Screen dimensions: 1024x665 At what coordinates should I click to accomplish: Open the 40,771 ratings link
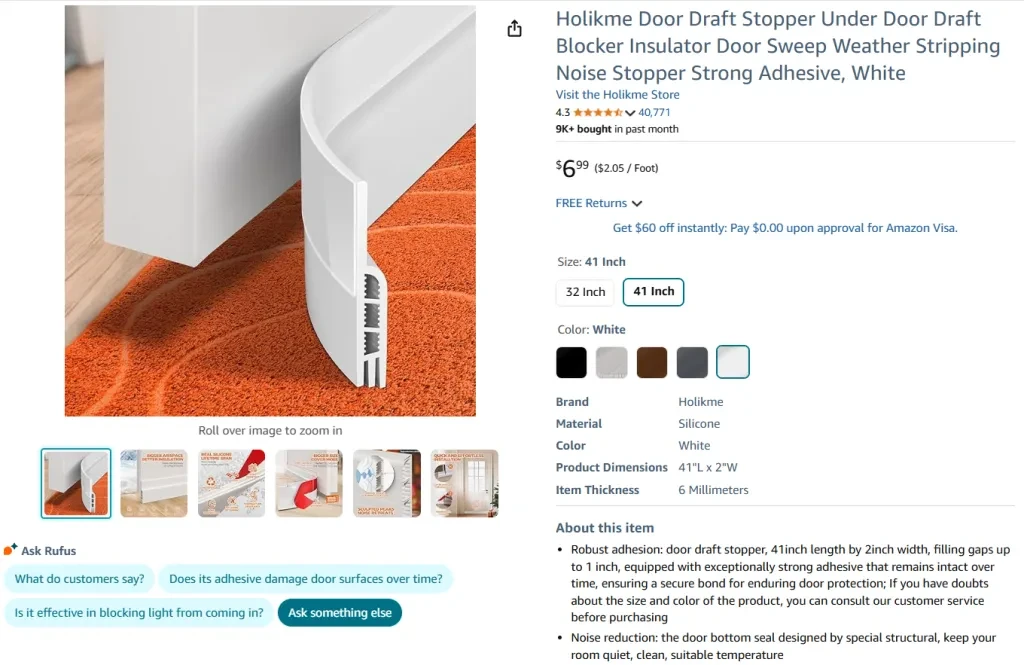[654, 112]
